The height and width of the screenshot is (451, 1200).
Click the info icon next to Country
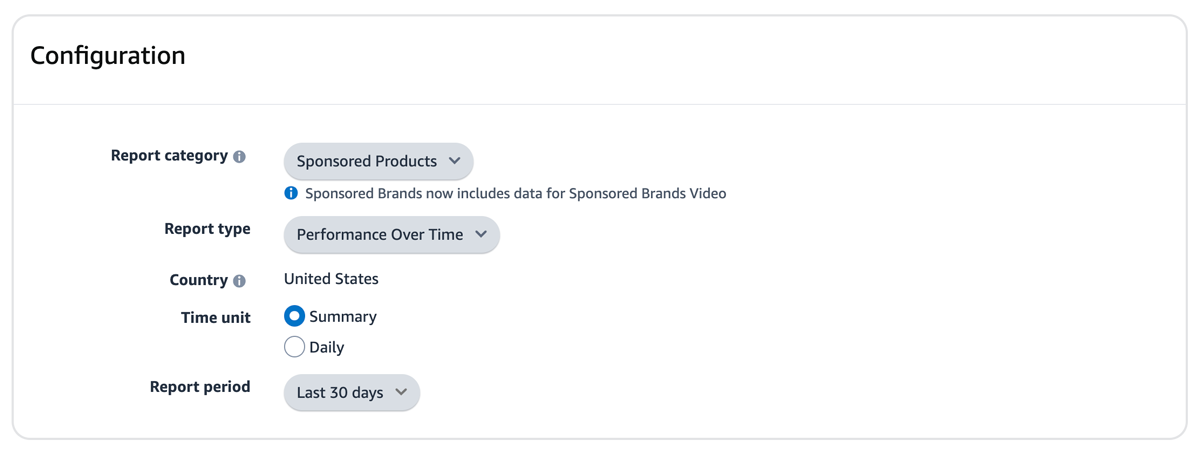tap(239, 281)
